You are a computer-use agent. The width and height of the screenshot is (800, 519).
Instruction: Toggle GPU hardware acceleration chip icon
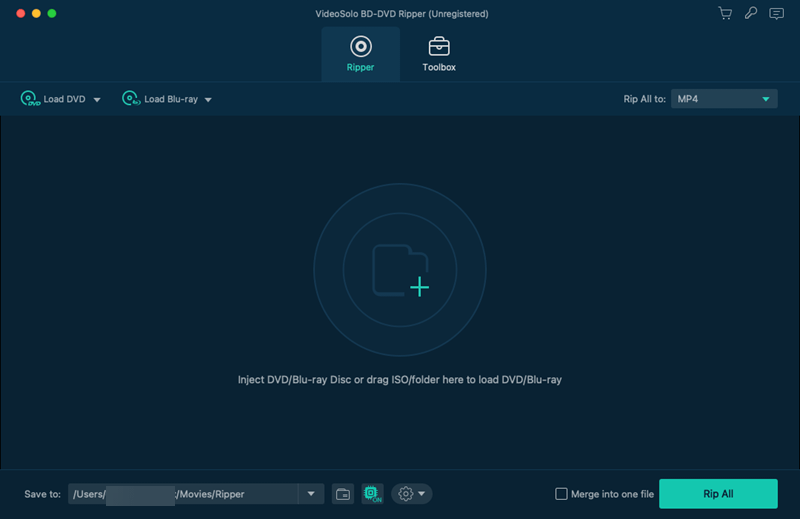pos(372,494)
